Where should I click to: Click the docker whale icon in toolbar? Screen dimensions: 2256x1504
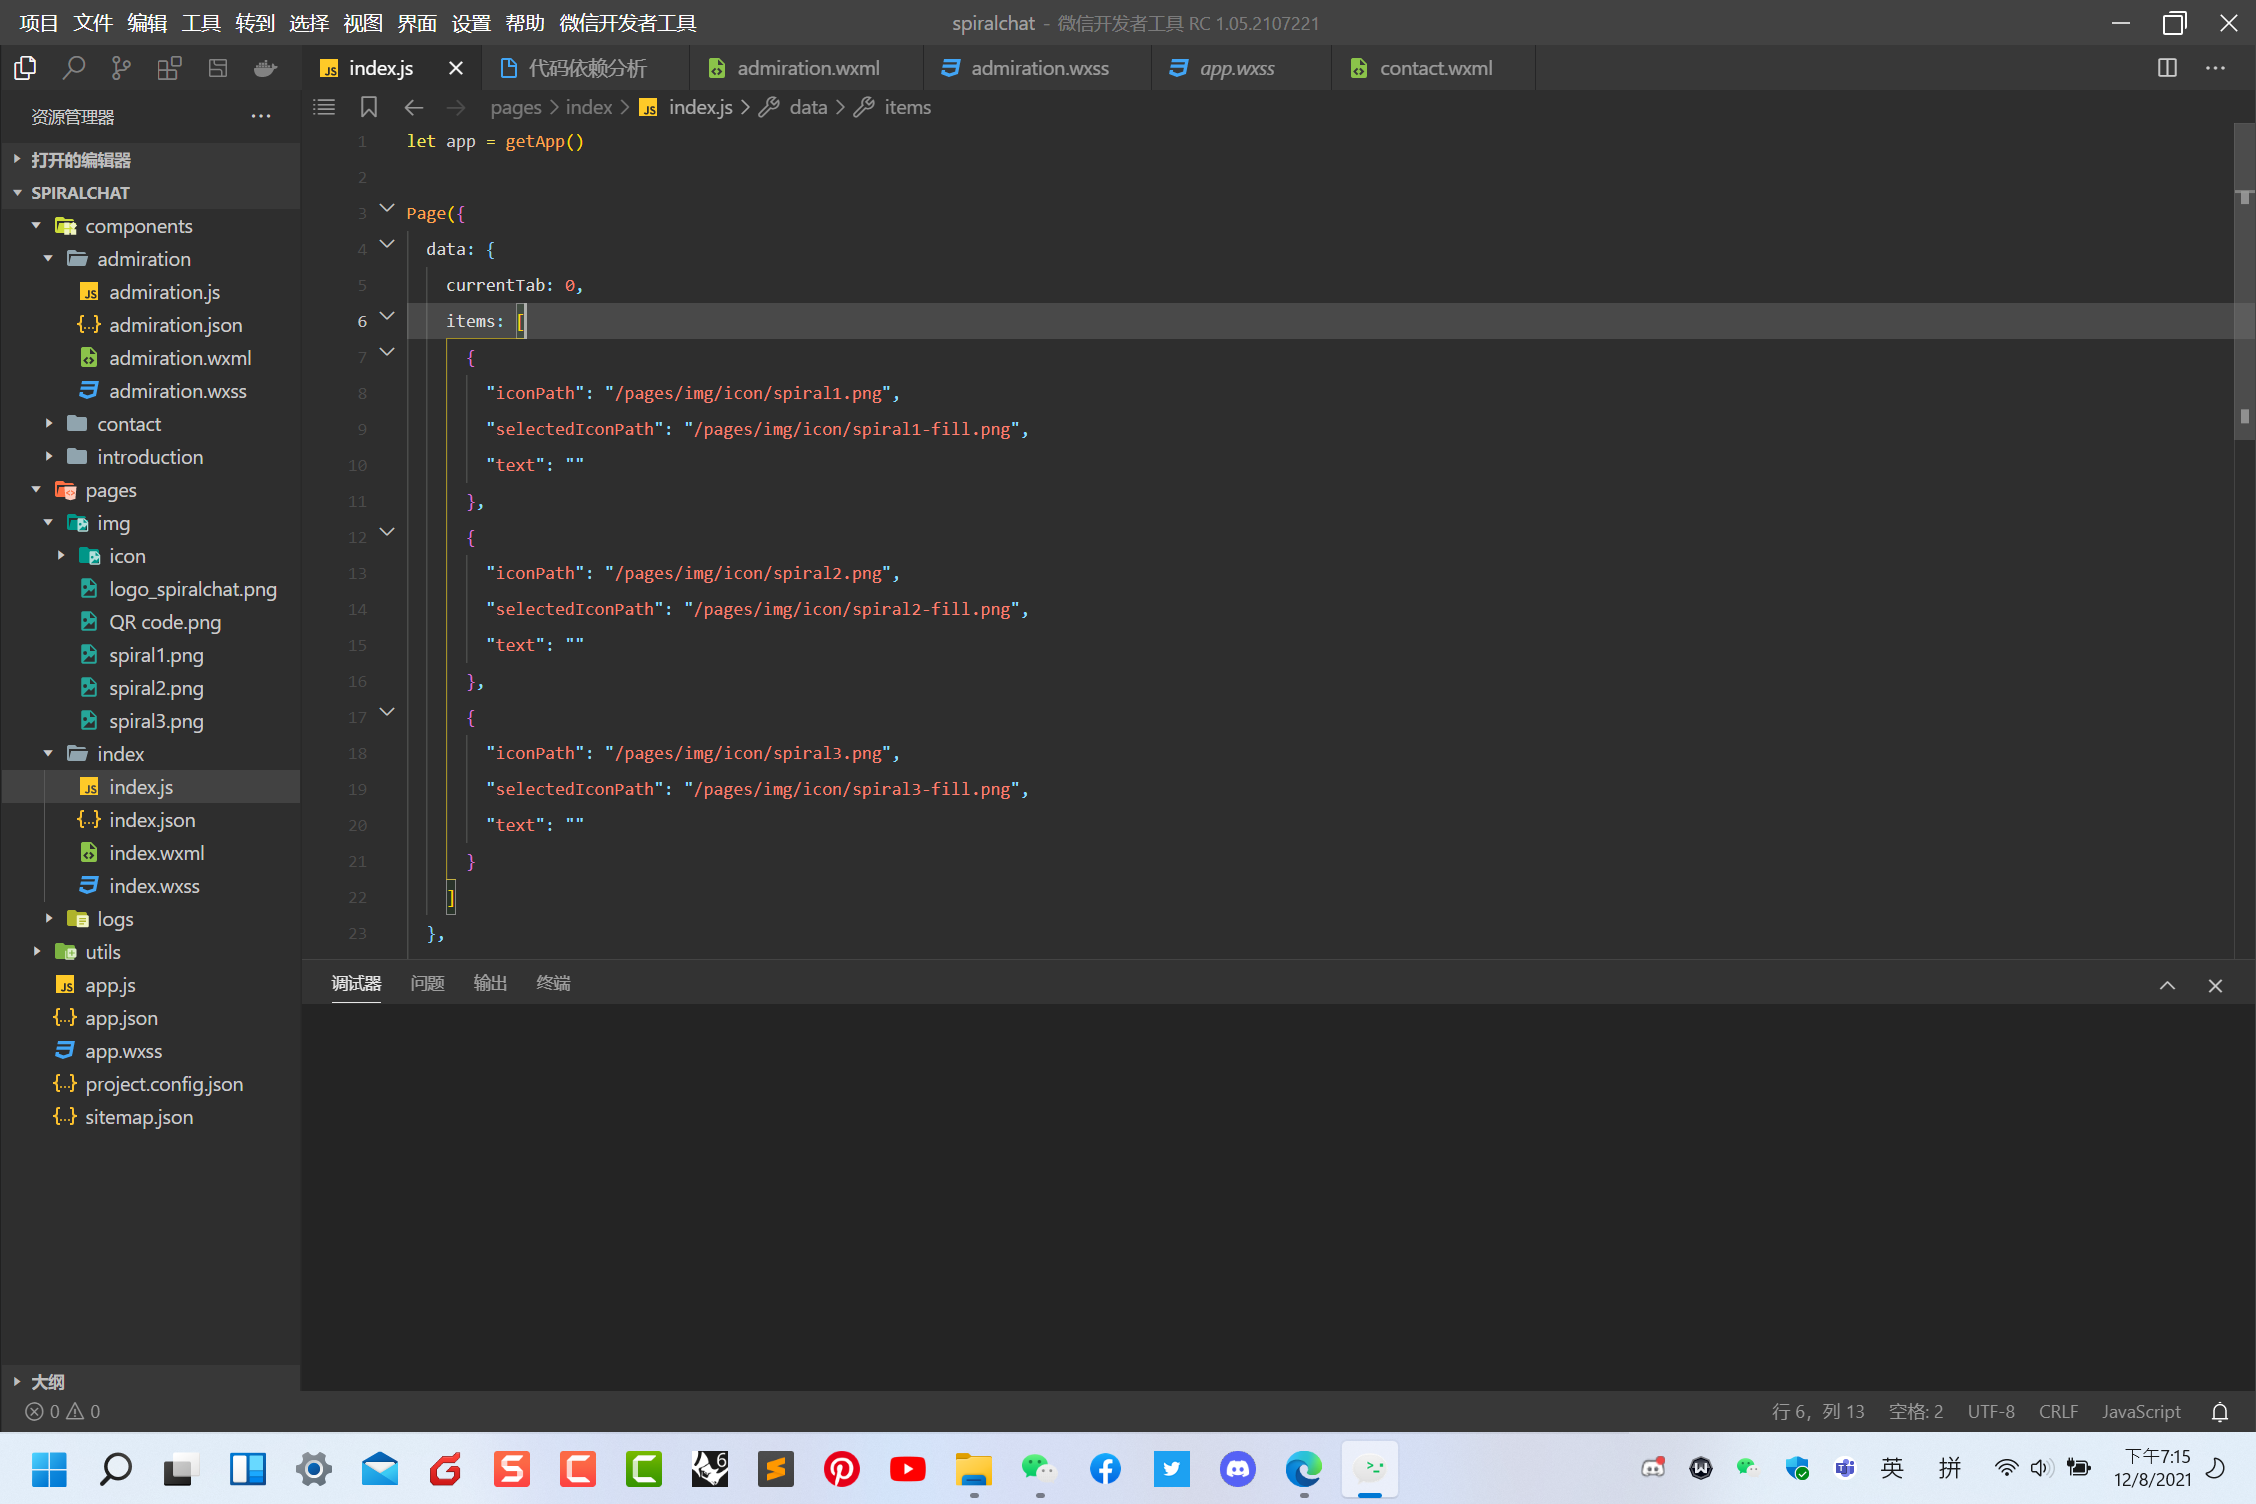pos(265,68)
